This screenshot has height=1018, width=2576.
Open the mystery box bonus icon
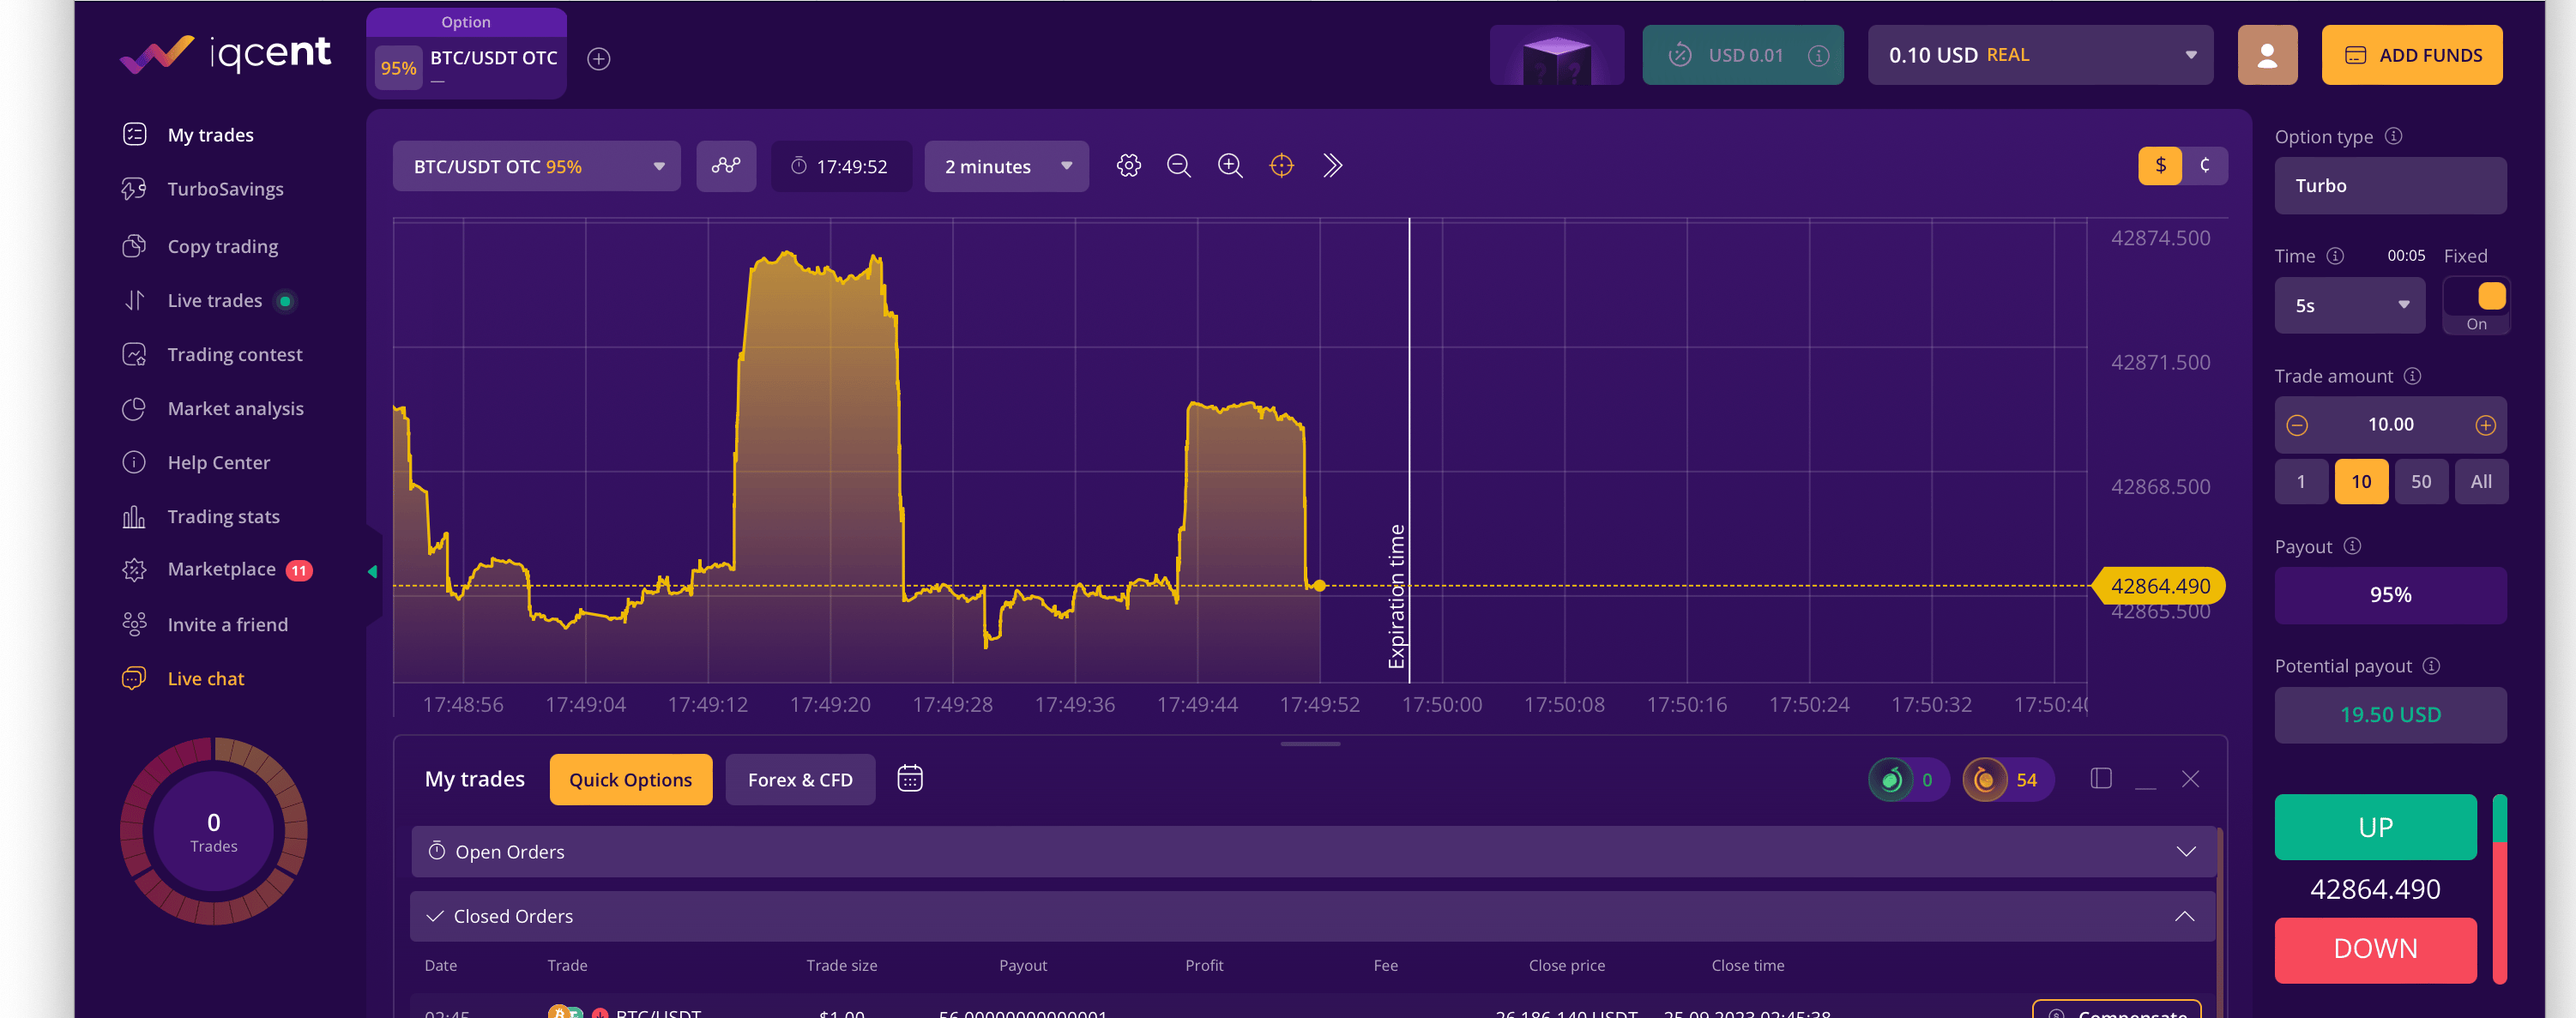point(1556,55)
